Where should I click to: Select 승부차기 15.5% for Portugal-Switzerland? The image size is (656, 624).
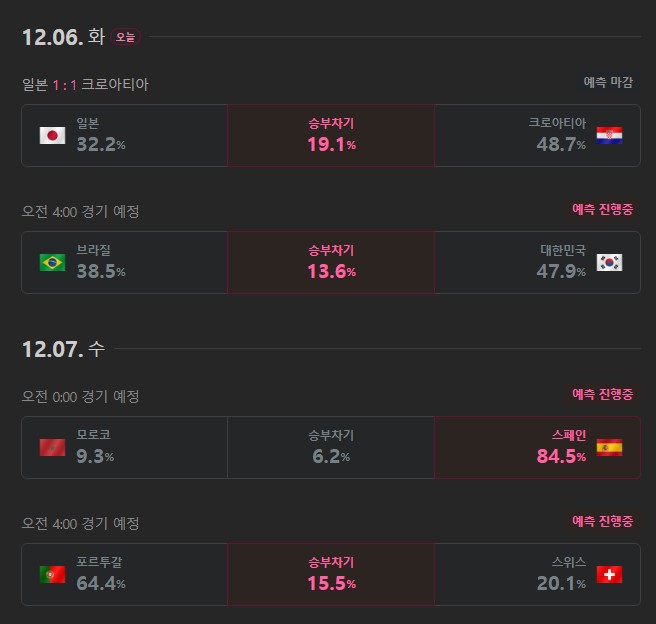tap(331, 575)
